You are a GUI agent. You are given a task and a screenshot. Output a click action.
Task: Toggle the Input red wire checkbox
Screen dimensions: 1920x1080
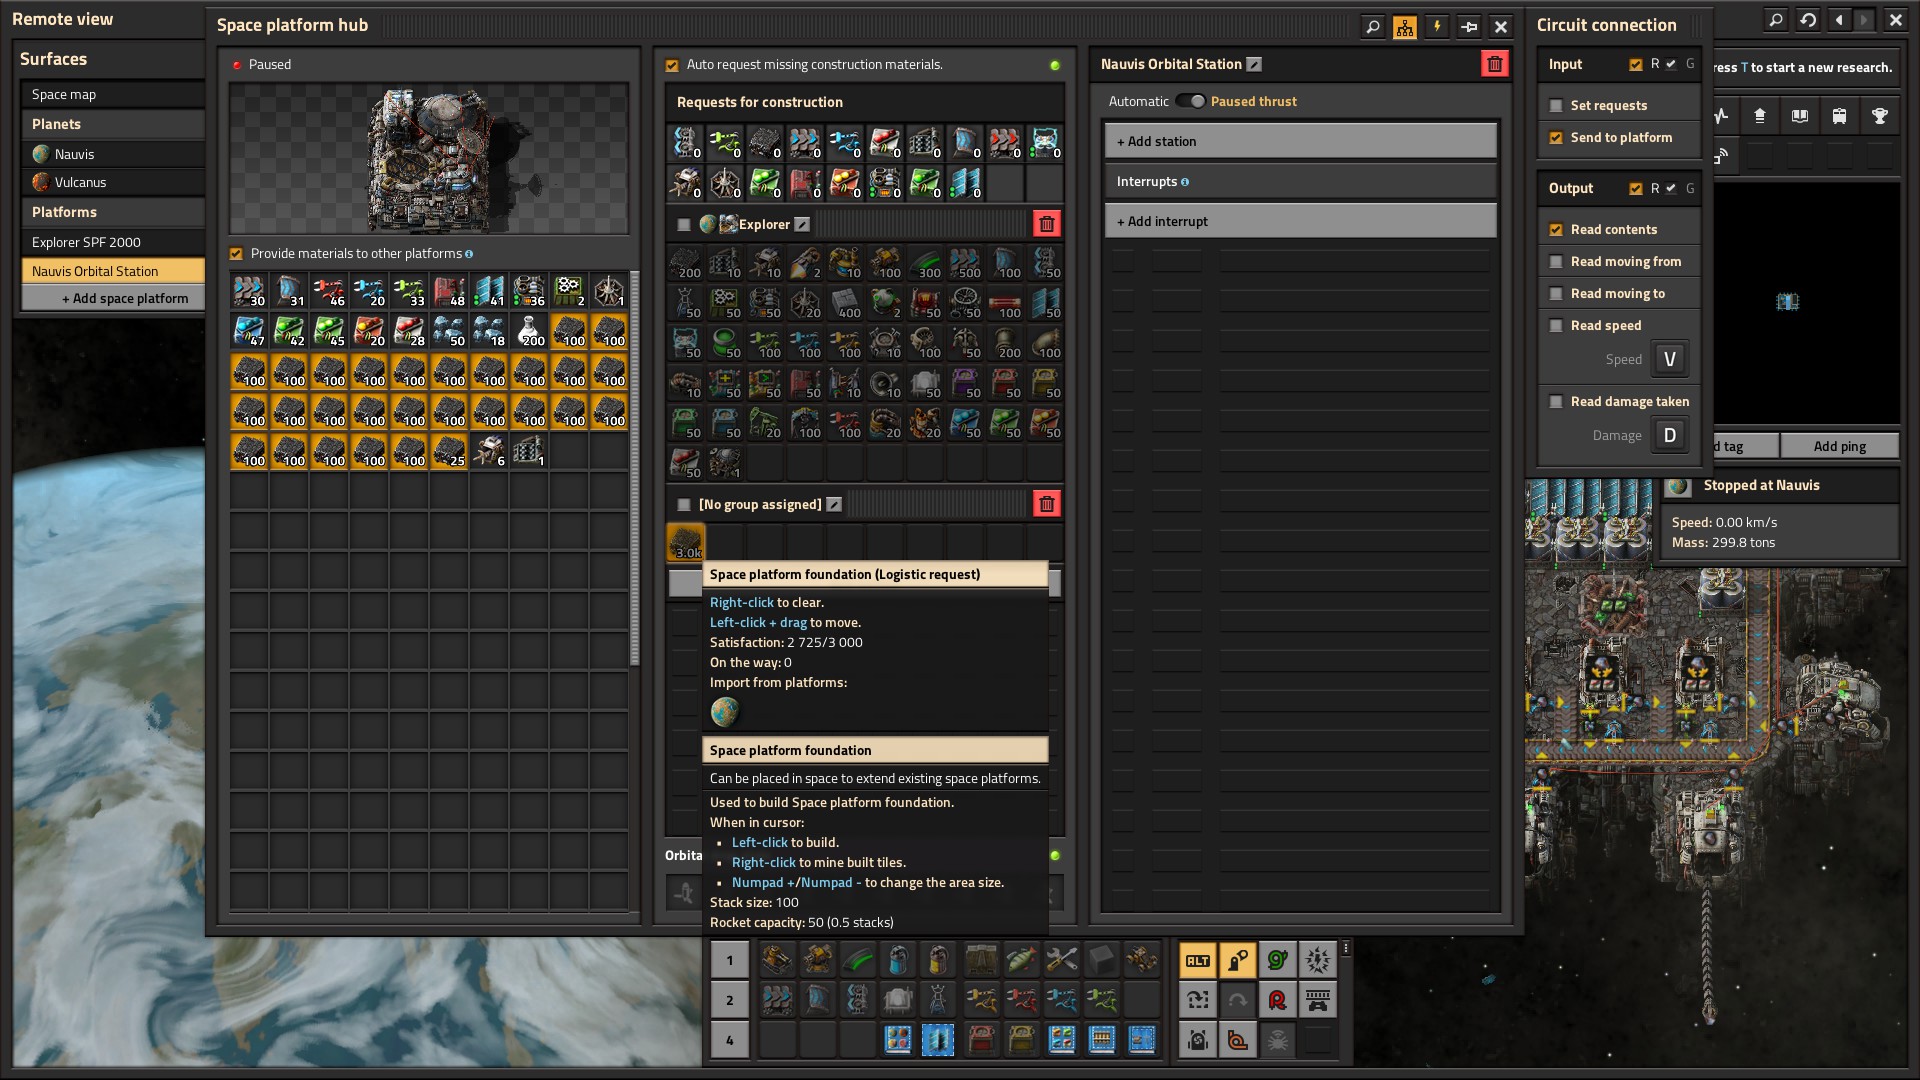point(1636,65)
